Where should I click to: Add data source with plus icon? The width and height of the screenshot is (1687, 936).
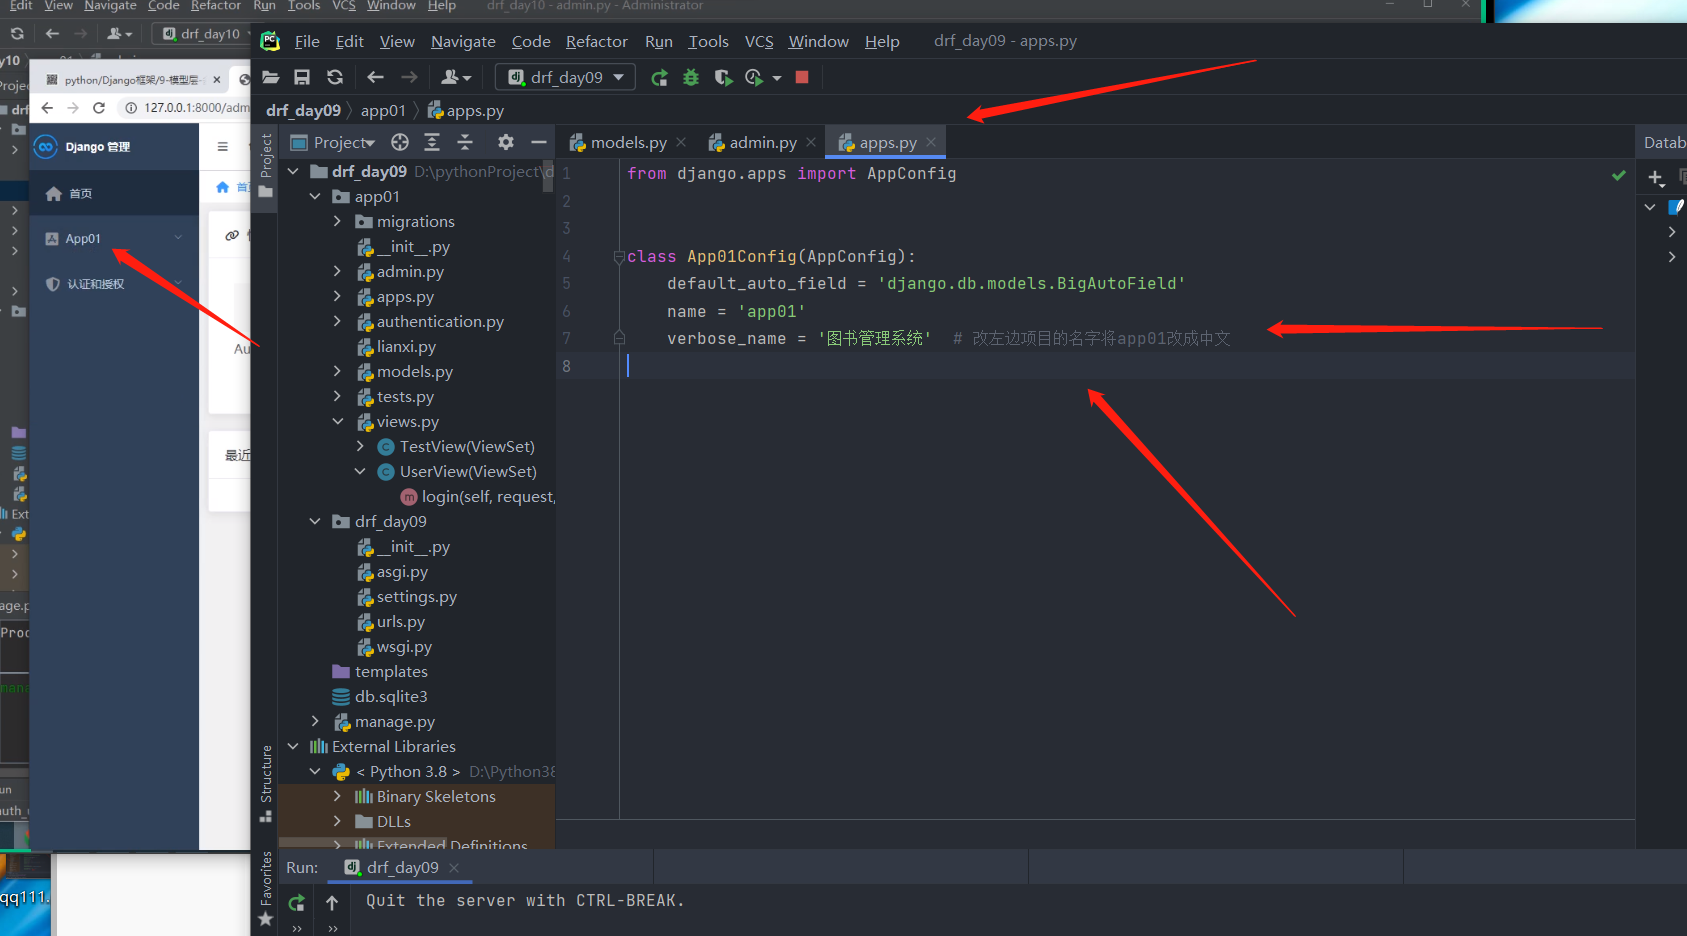[x=1656, y=179]
